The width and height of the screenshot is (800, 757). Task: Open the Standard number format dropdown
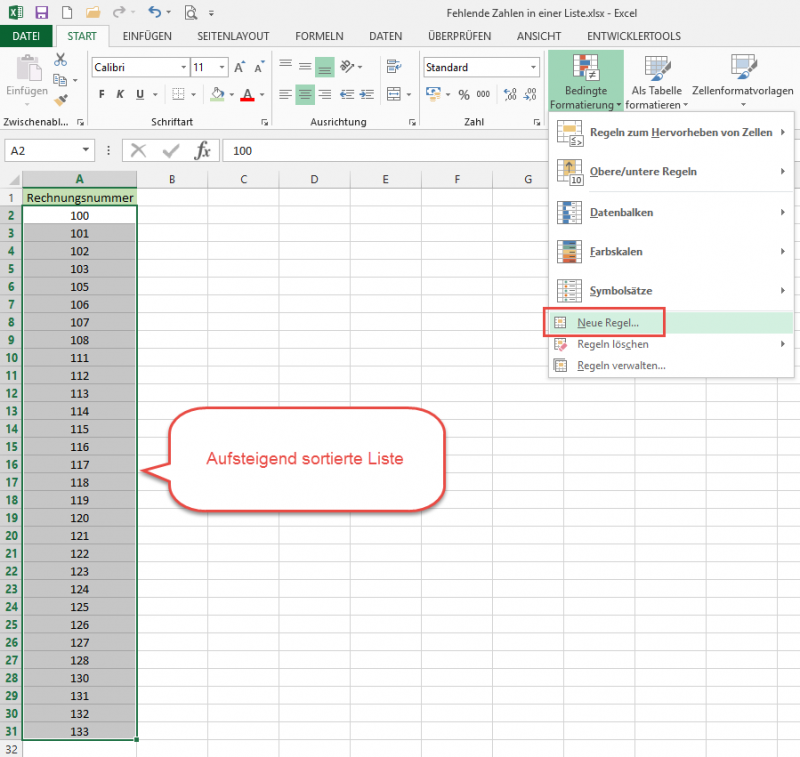click(533, 67)
